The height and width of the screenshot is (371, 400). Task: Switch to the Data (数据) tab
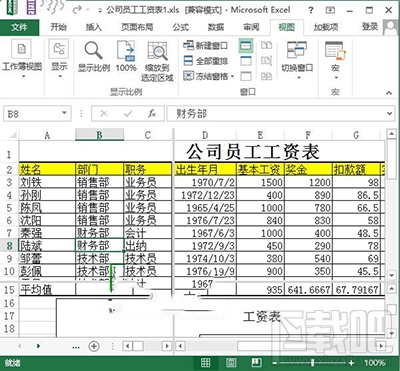(216, 27)
